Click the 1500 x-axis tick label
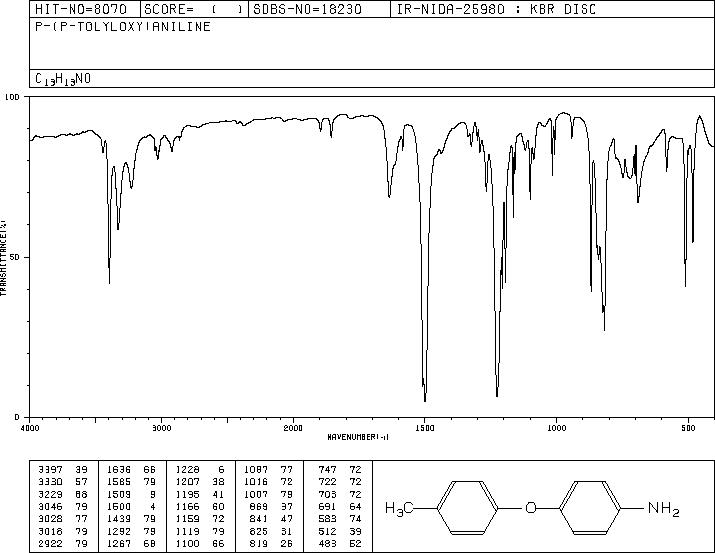The height and width of the screenshot is (553, 715). pyautogui.click(x=425, y=428)
